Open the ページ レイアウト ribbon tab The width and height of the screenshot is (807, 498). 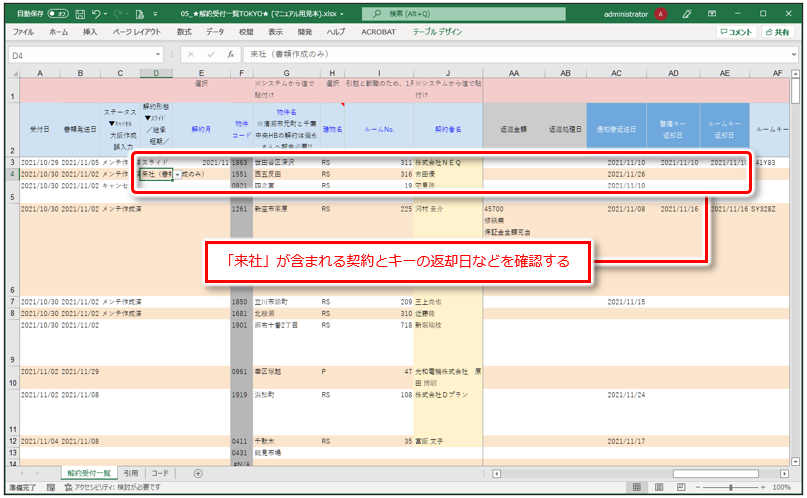137,32
